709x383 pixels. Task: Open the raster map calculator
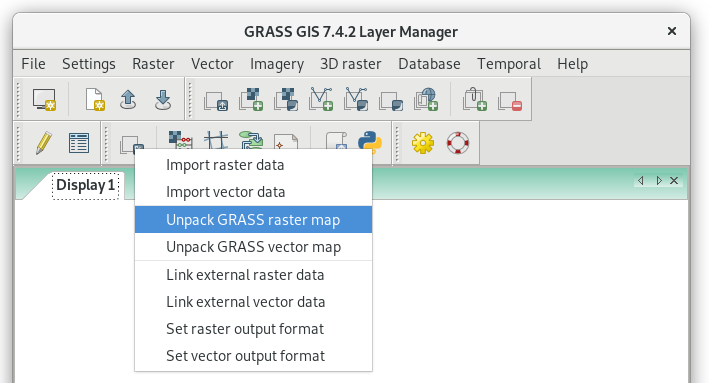coord(180,140)
